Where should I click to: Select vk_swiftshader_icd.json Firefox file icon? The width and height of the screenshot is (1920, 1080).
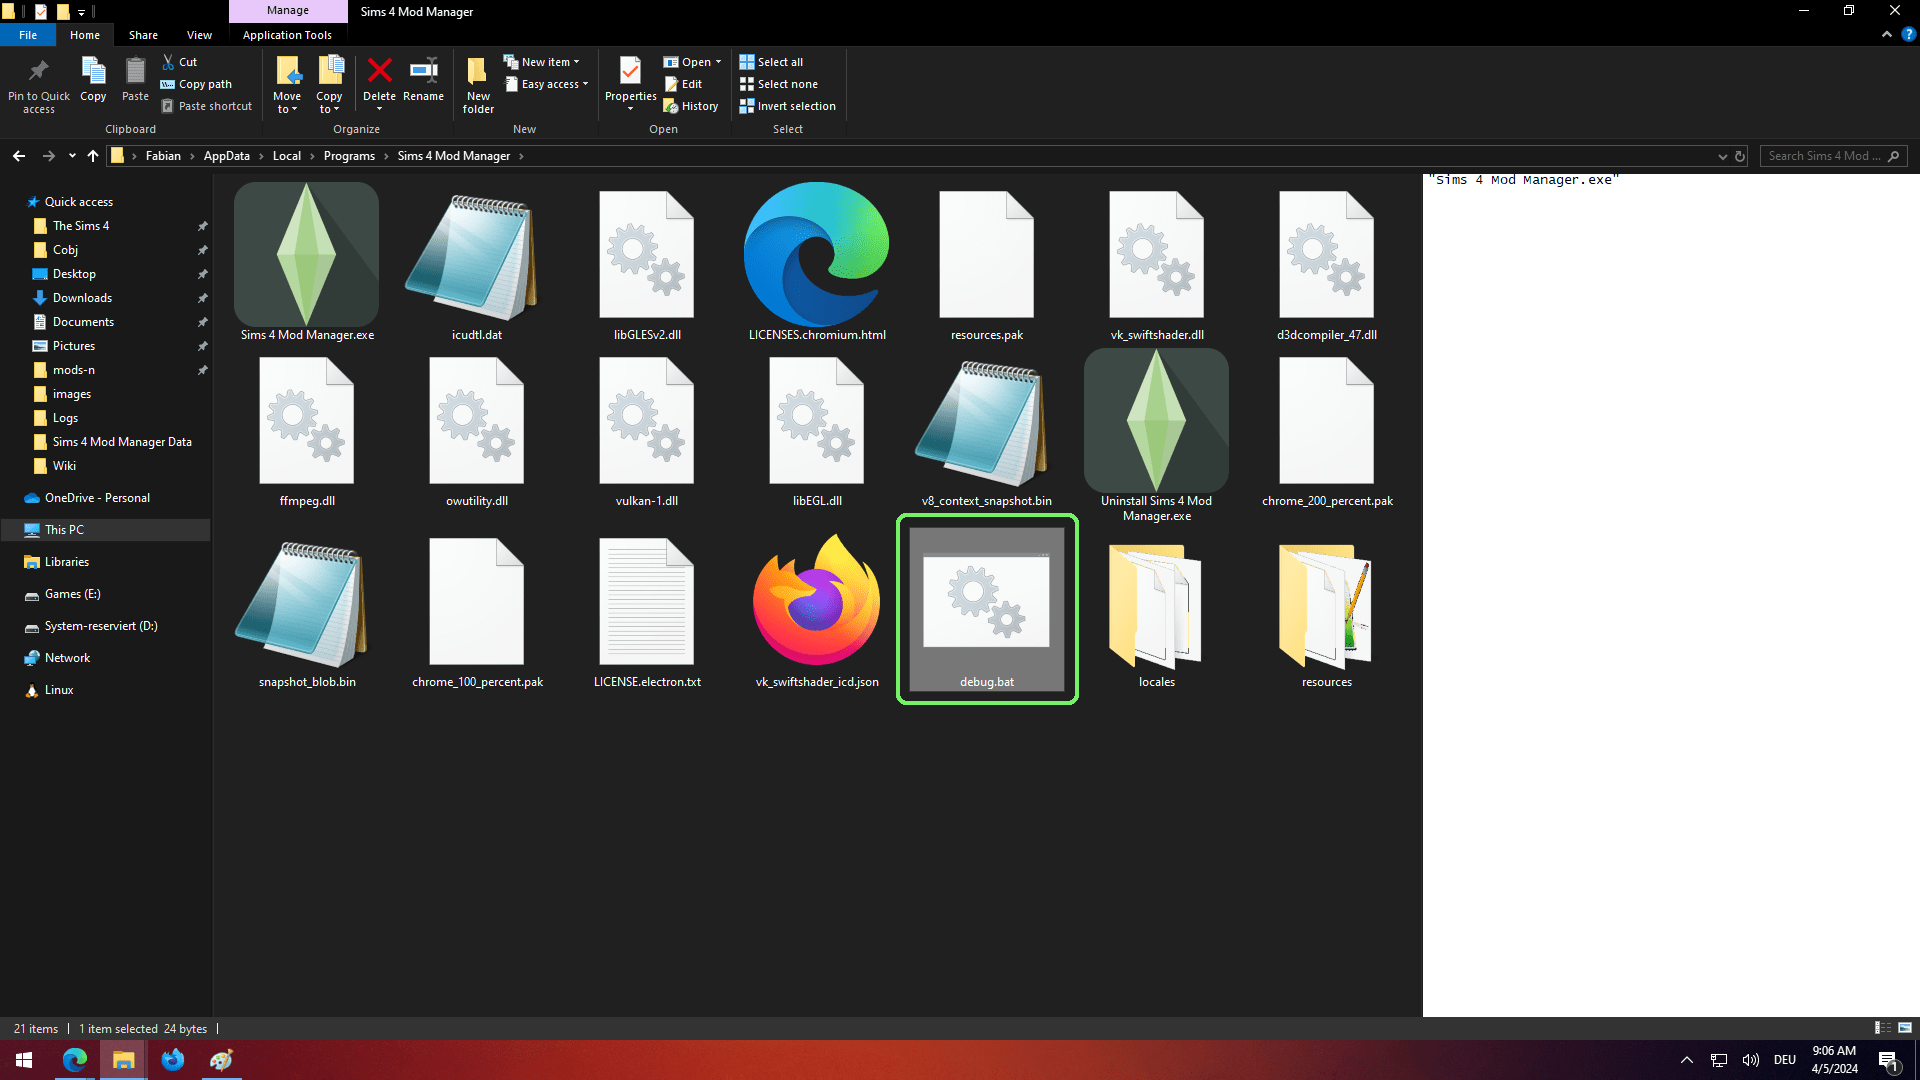[x=816, y=601]
